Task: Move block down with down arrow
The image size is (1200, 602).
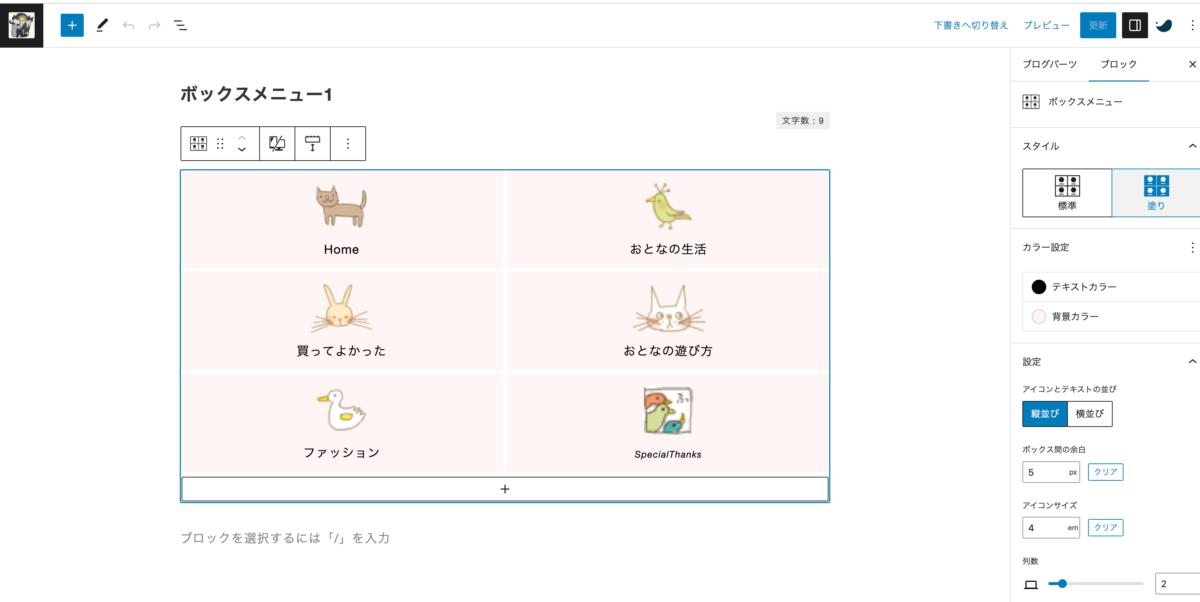Action: 241,151
